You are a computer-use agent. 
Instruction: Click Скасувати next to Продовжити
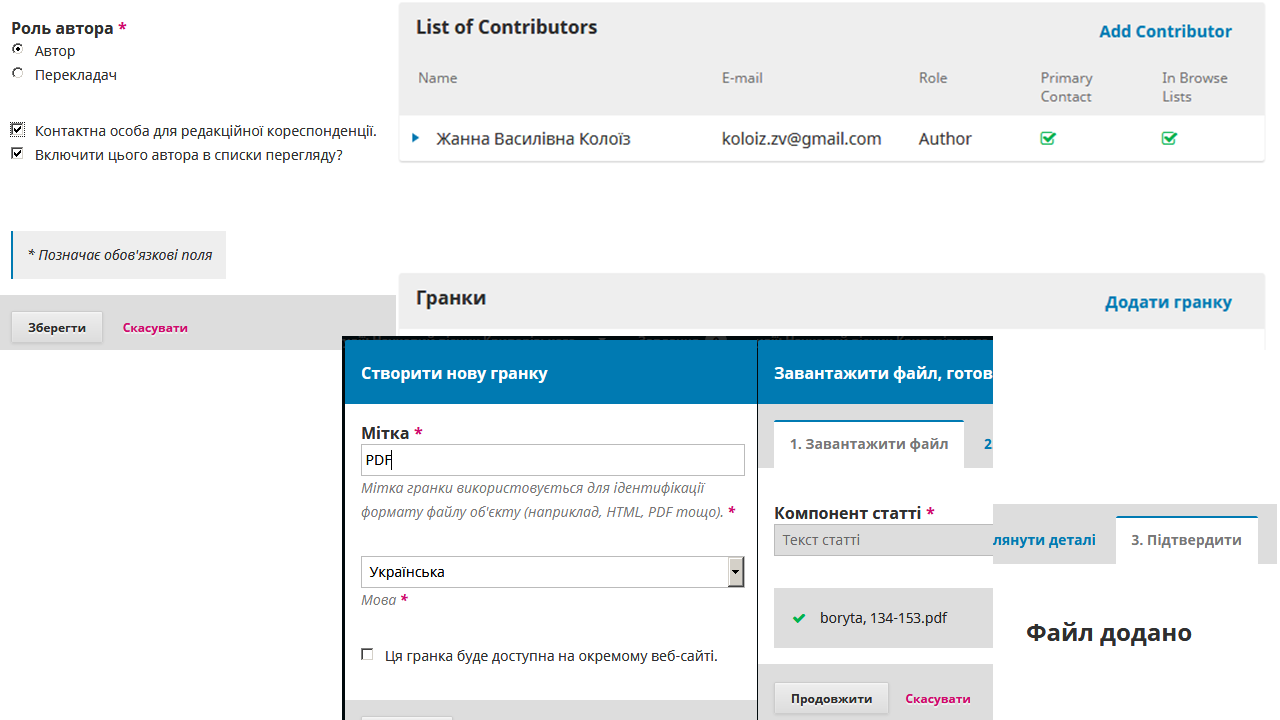pyautogui.click(x=937, y=698)
